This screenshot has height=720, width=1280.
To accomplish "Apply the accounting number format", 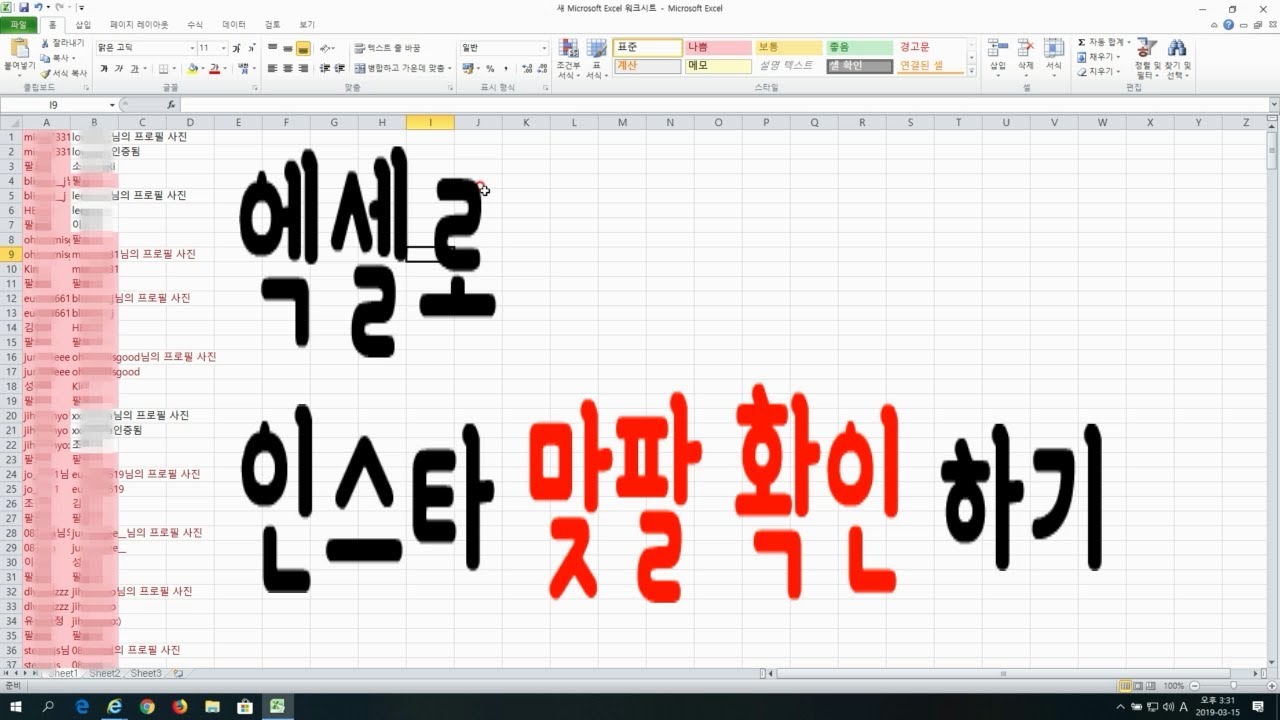I will click(468, 69).
